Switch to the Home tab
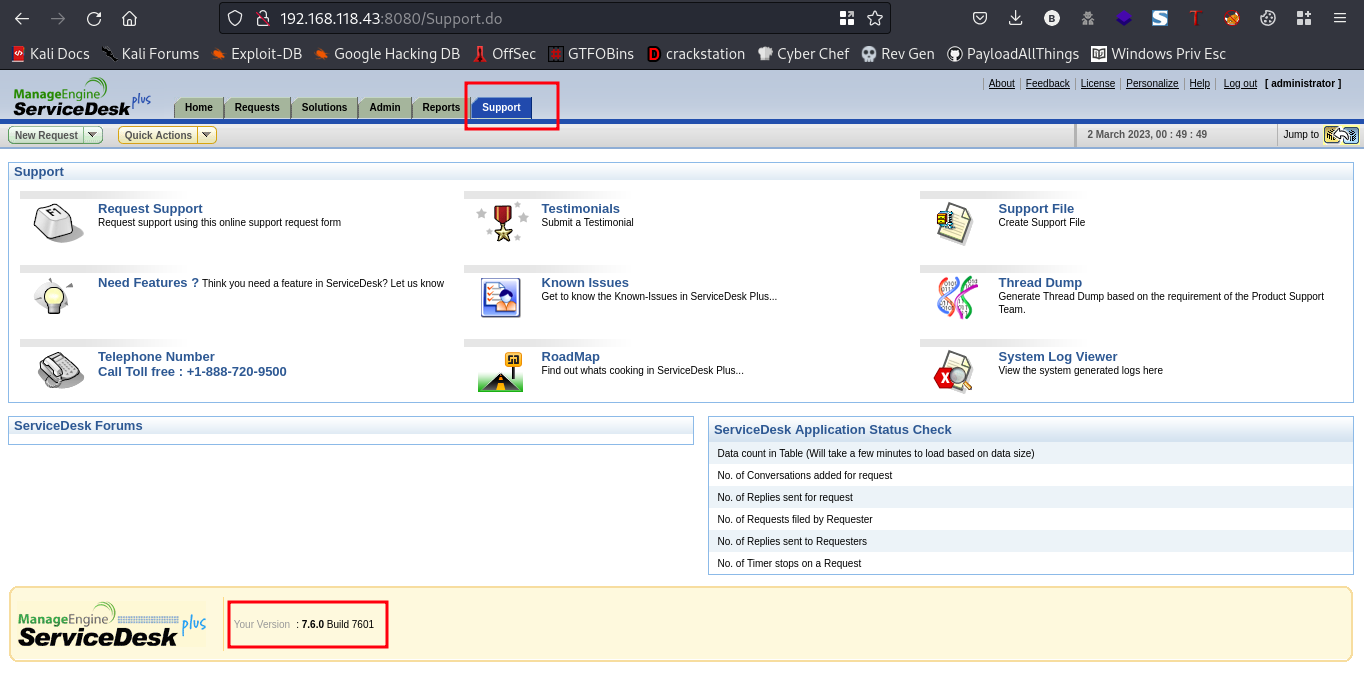The width and height of the screenshot is (1364, 693). coord(198,108)
